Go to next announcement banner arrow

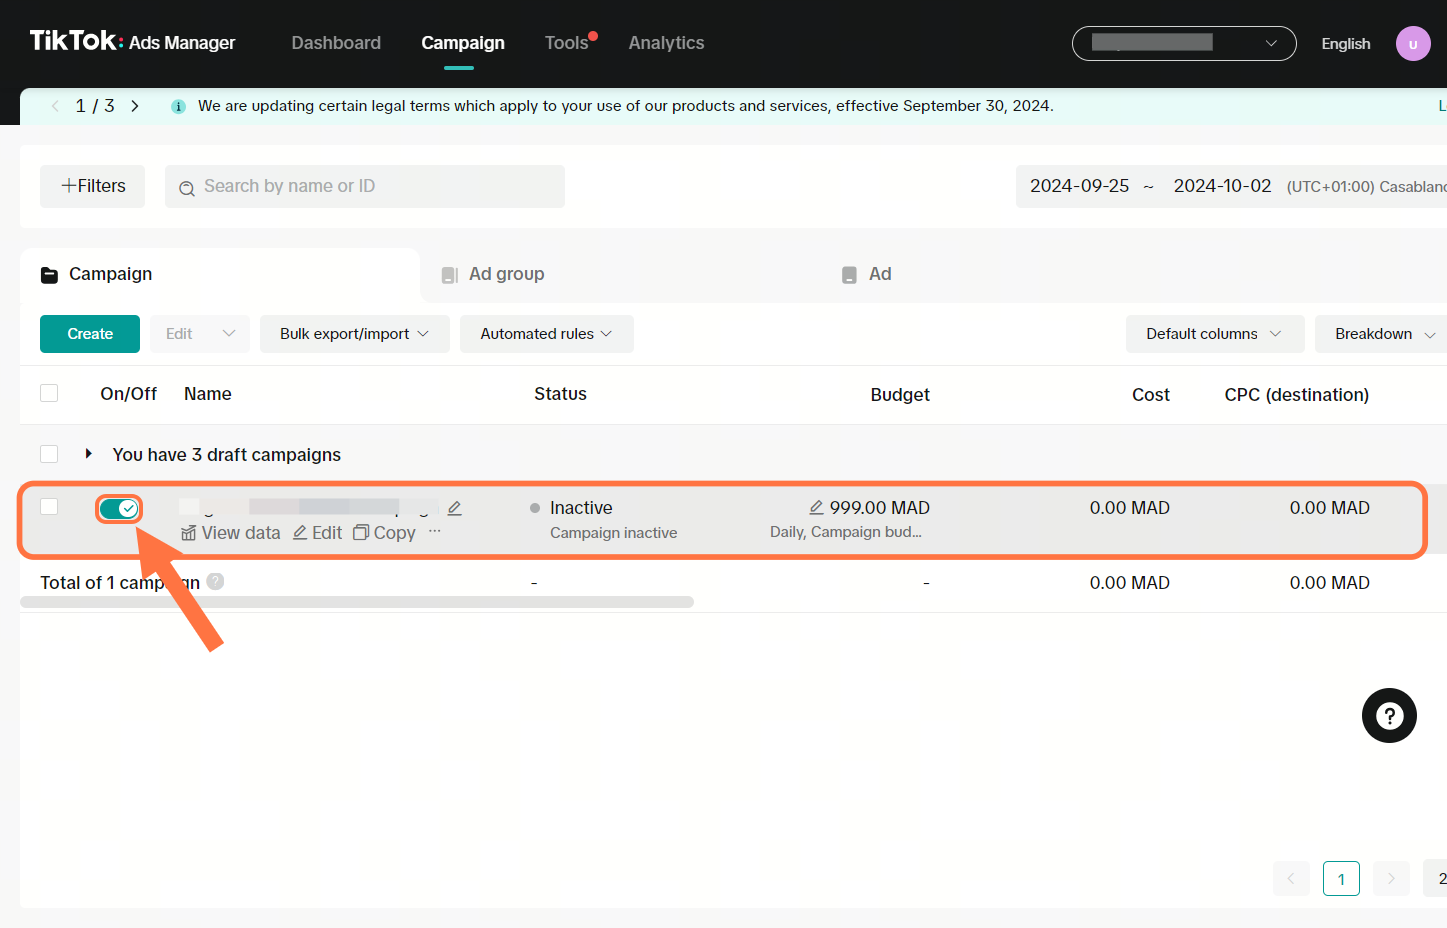tap(135, 106)
